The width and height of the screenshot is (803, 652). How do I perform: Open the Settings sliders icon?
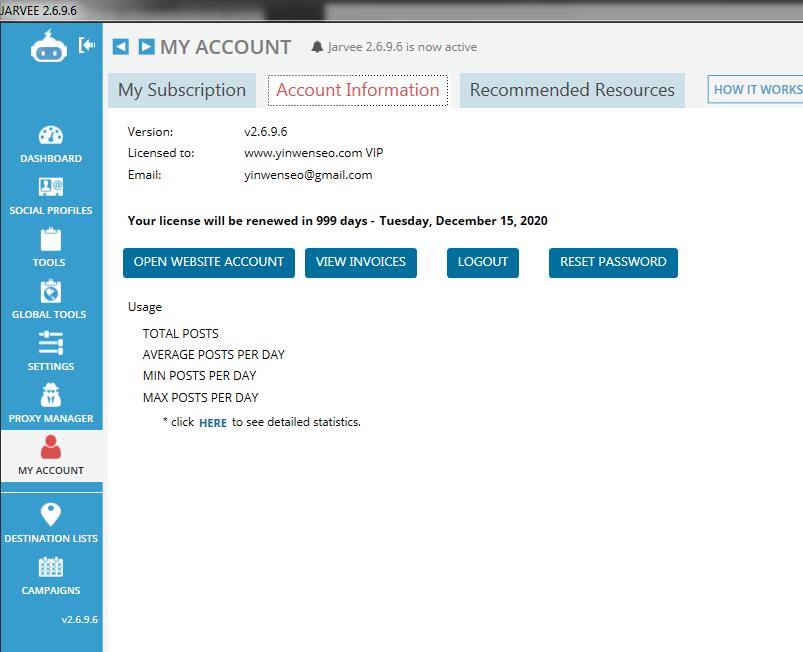coord(51,343)
